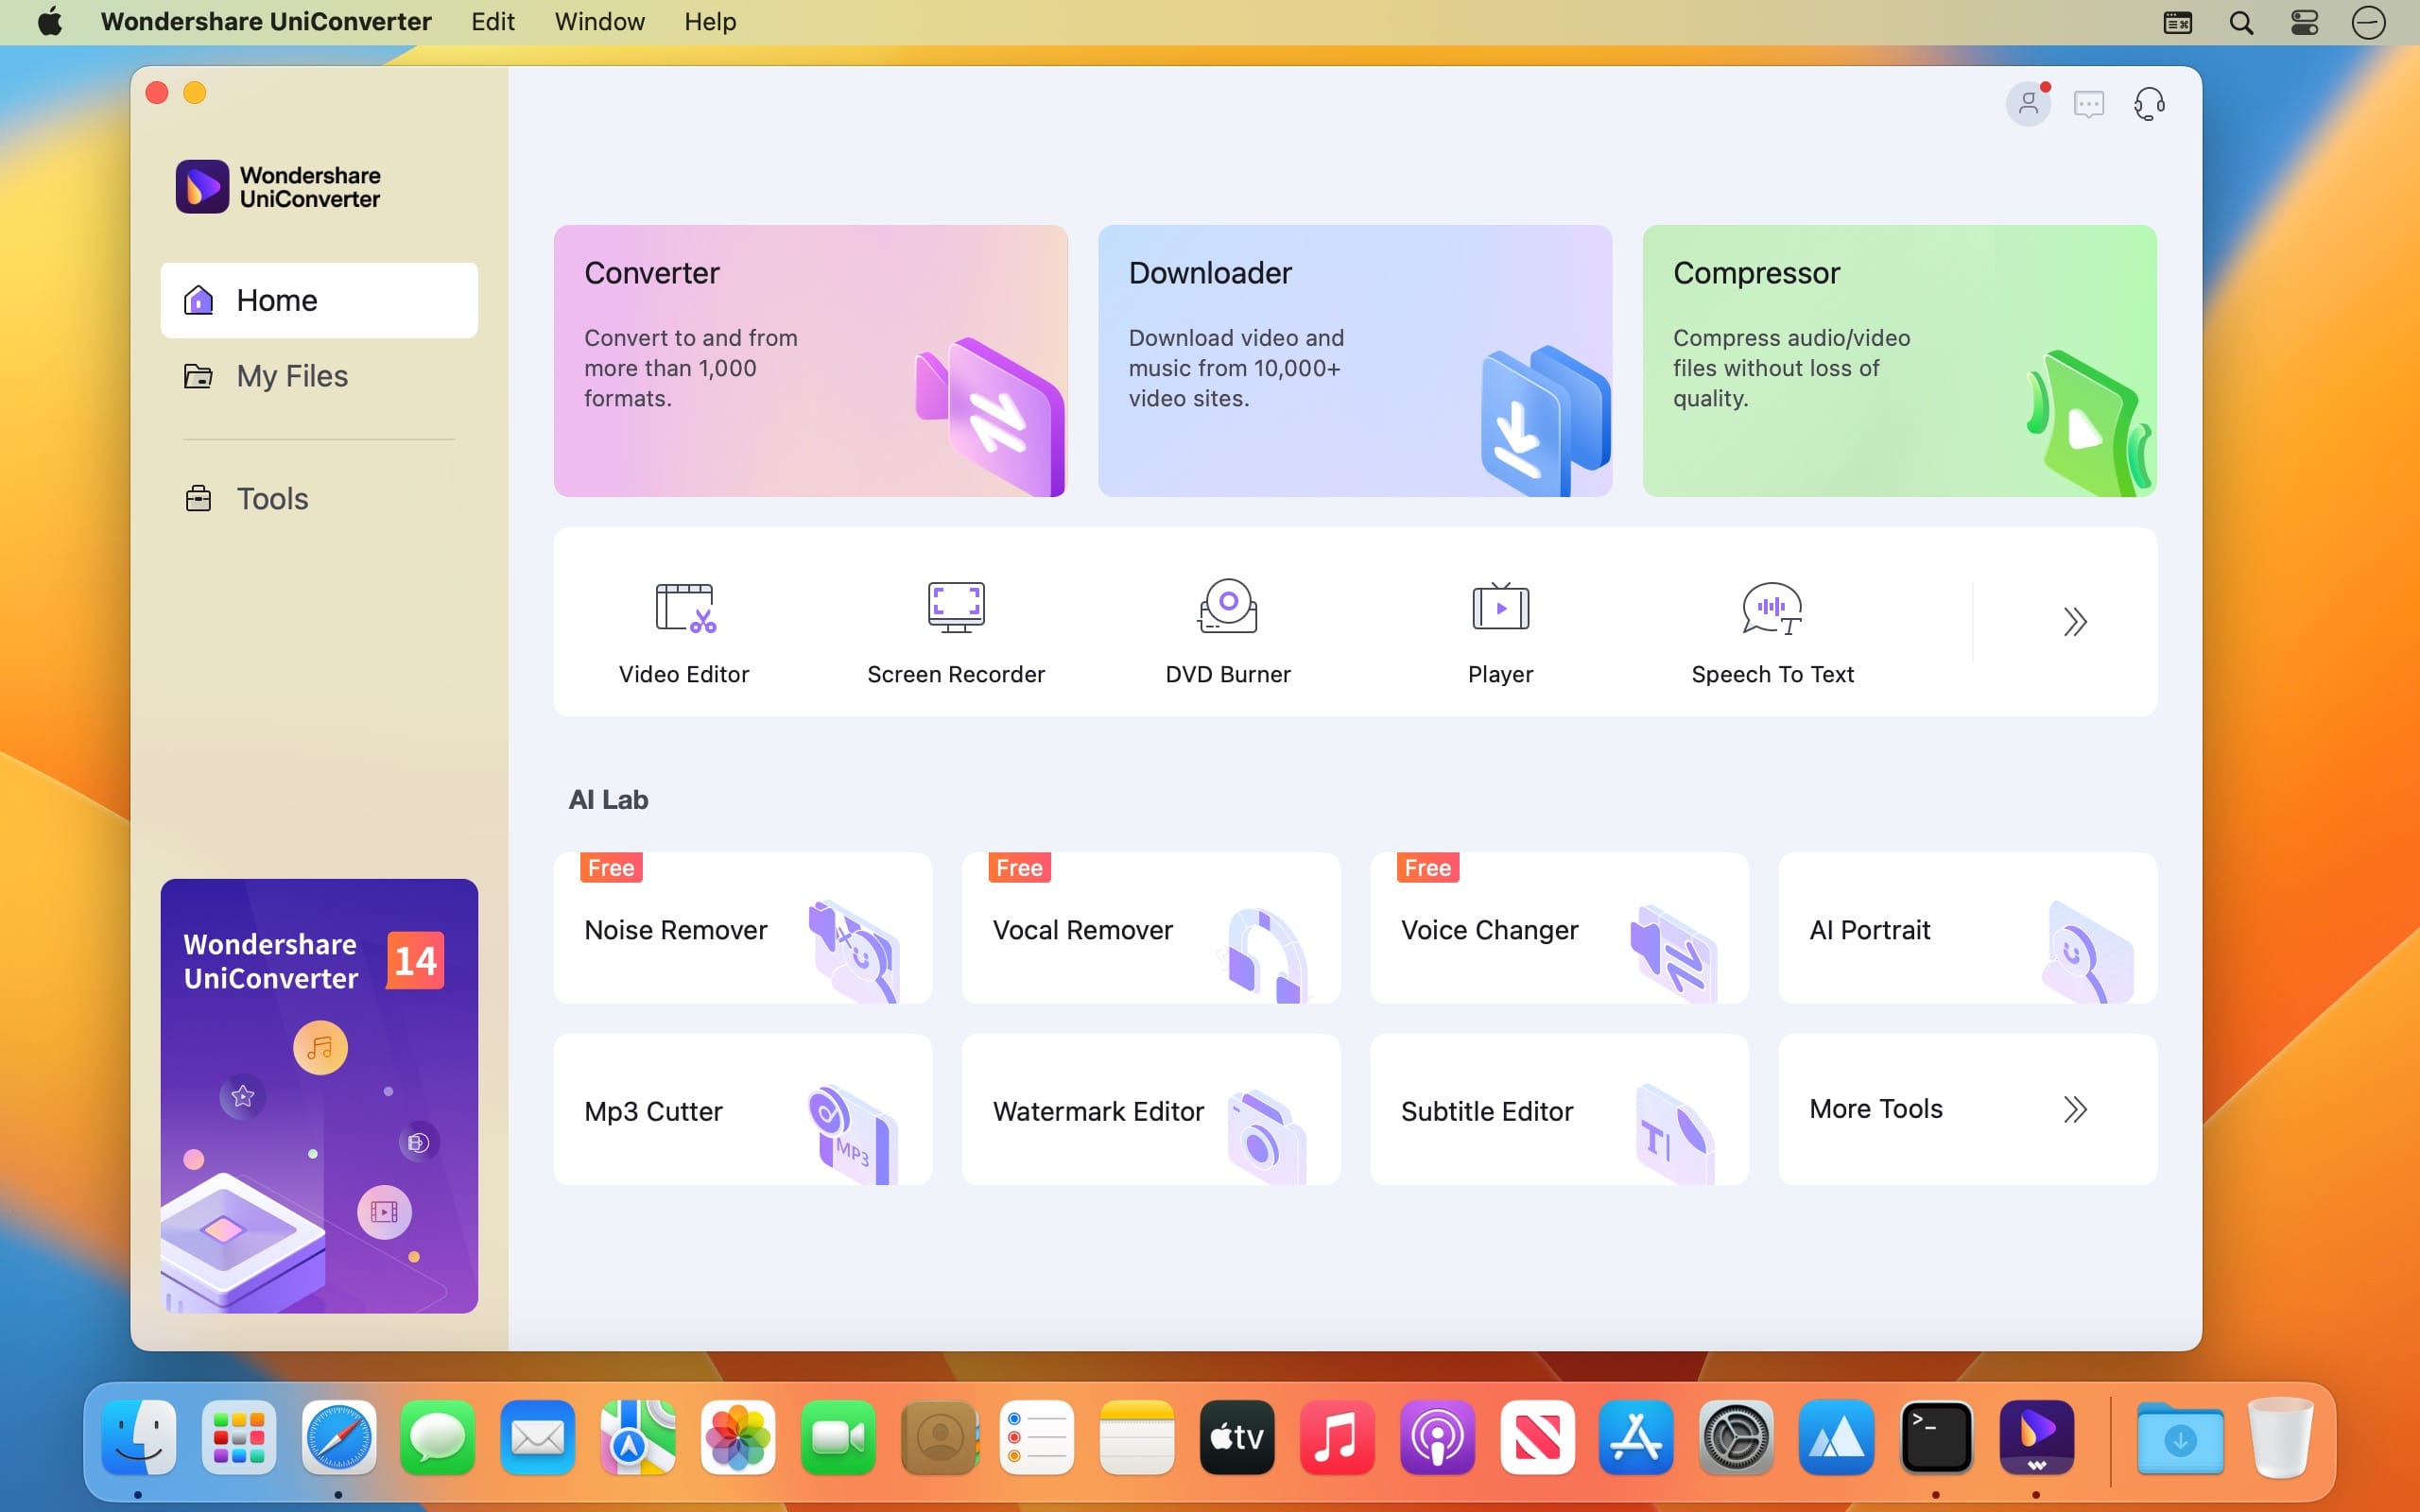The width and height of the screenshot is (2420, 1512).
Task: Open Podcasts from the dock
Action: pos(1437,1437)
